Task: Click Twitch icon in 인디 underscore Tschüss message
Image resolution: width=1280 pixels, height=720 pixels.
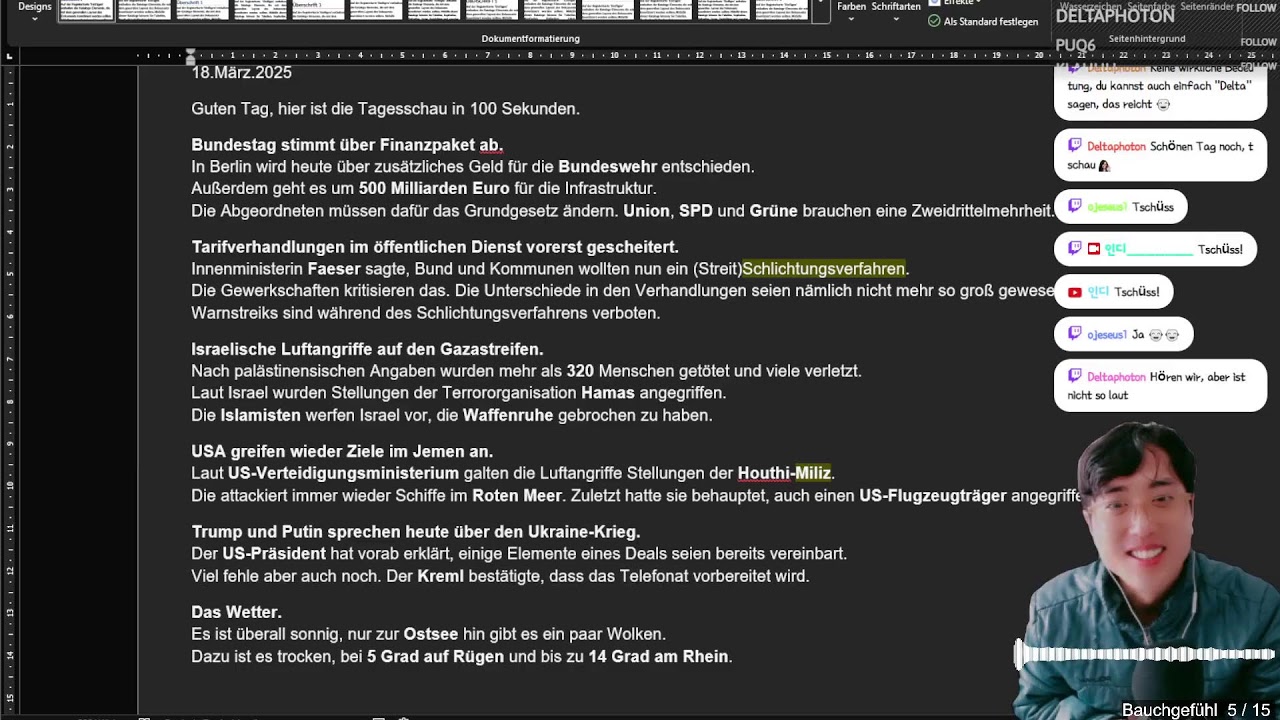Action: pyautogui.click(x=1074, y=249)
